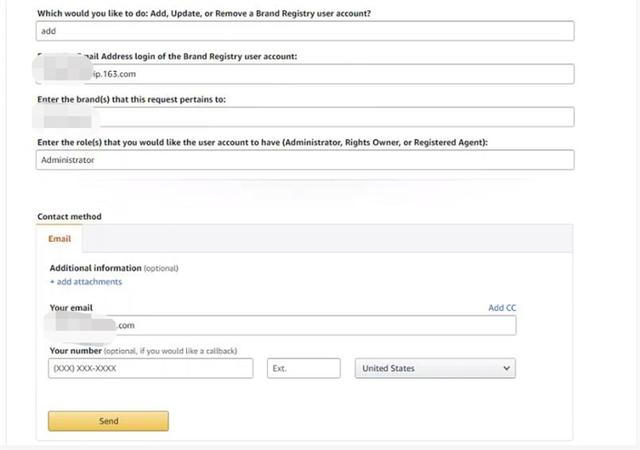Click the question about Brand Registry user account
Viewport: 640px width, 450px height.
[x=204, y=13]
